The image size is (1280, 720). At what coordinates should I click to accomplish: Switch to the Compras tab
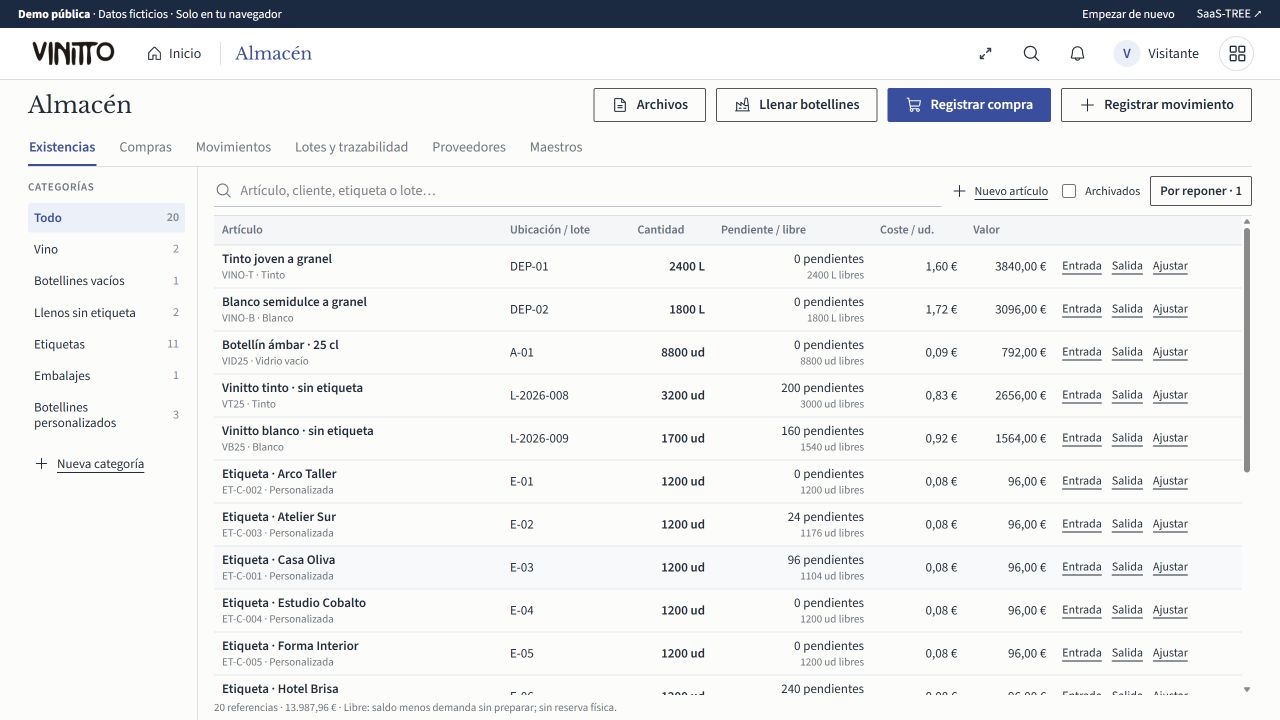(x=145, y=147)
